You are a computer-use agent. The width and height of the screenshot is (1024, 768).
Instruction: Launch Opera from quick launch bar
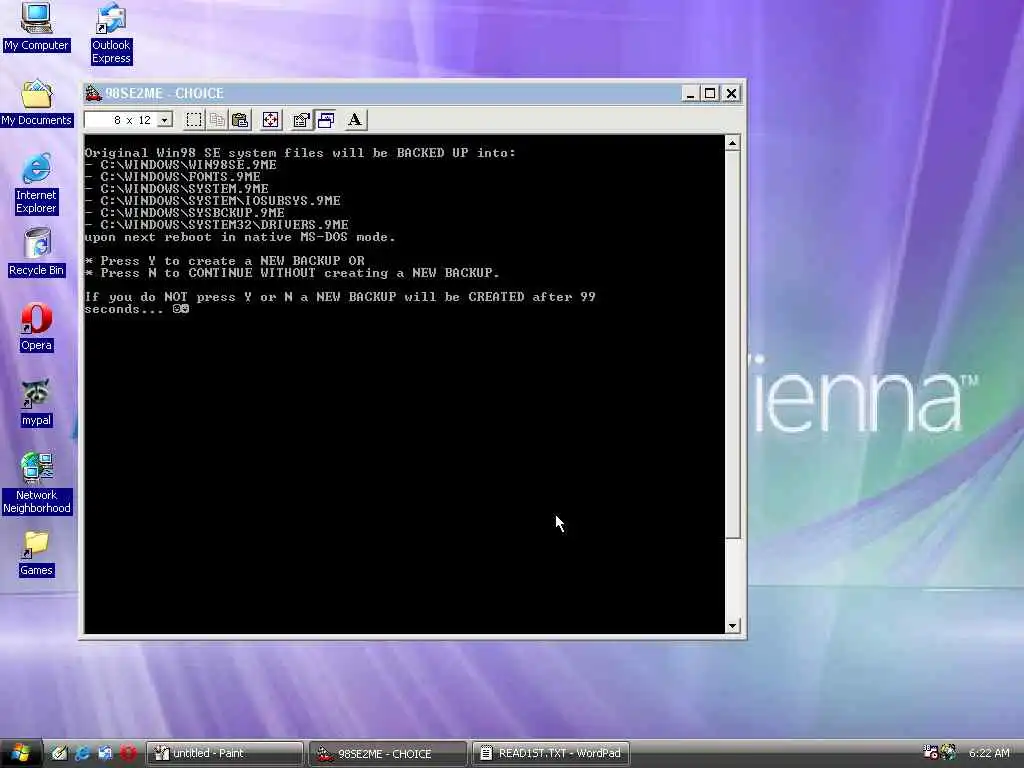(128, 753)
